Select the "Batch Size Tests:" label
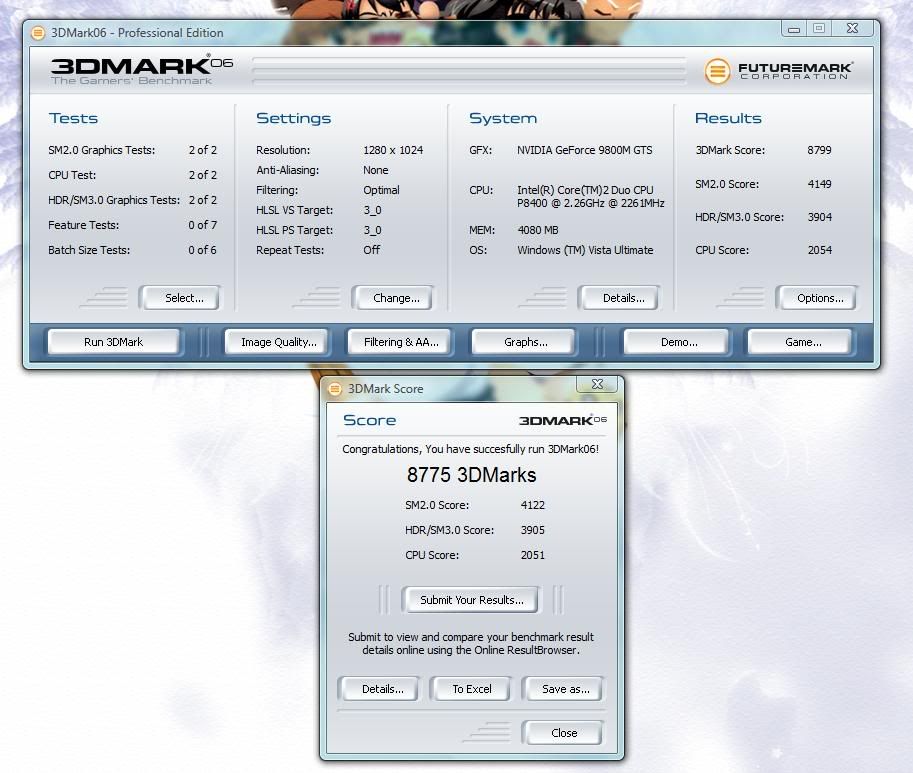This screenshot has width=913, height=773. pyautogui.click(x=89, y=250)
